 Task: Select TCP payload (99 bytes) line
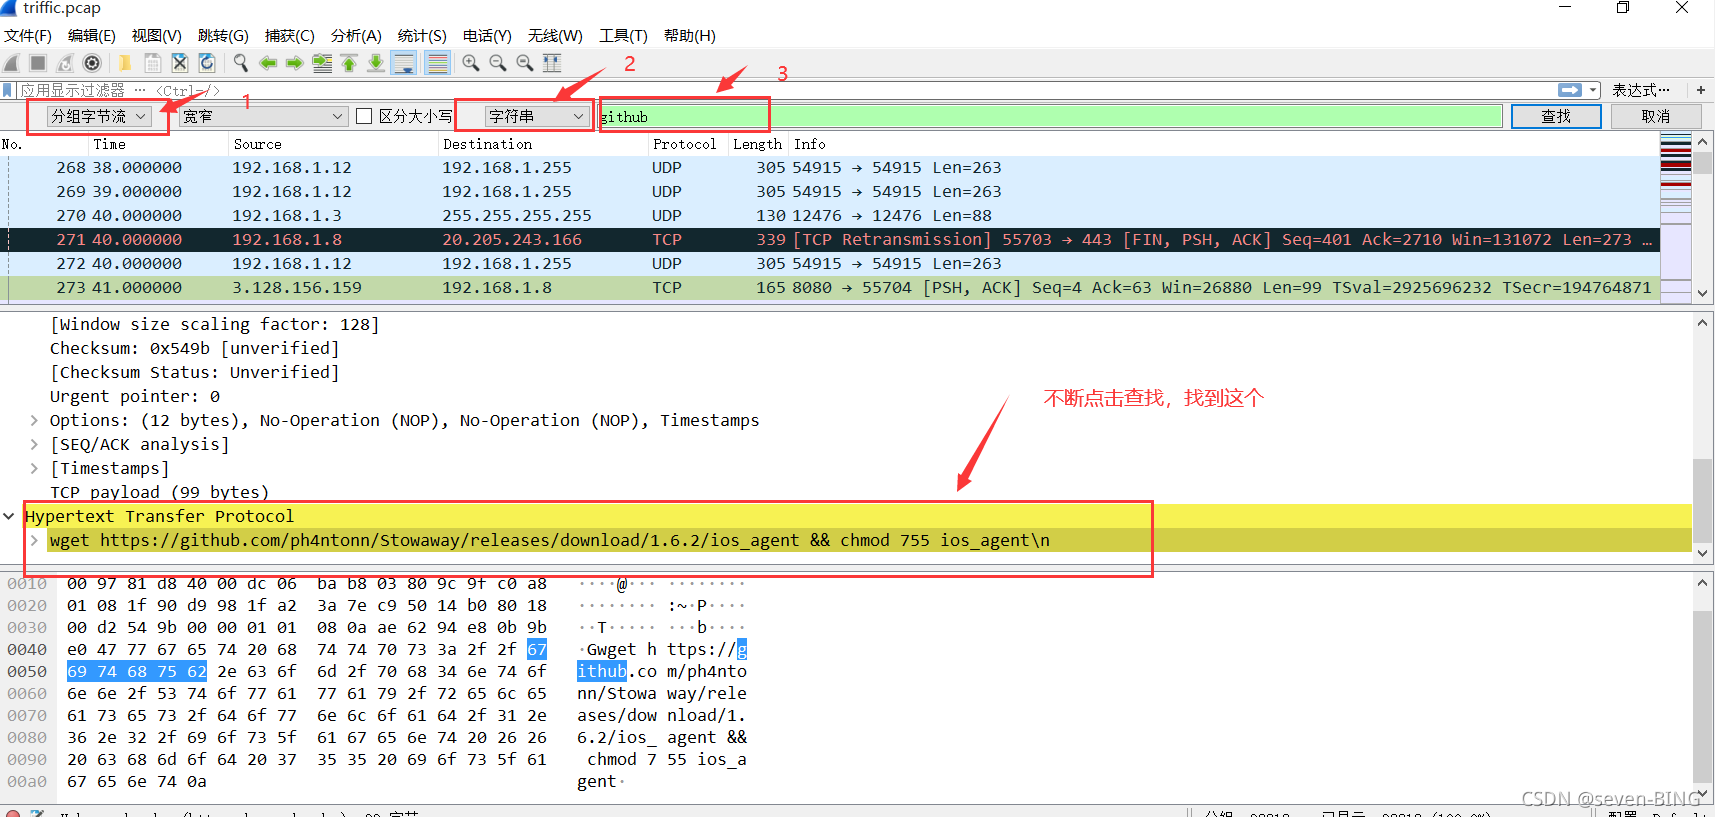160,493
